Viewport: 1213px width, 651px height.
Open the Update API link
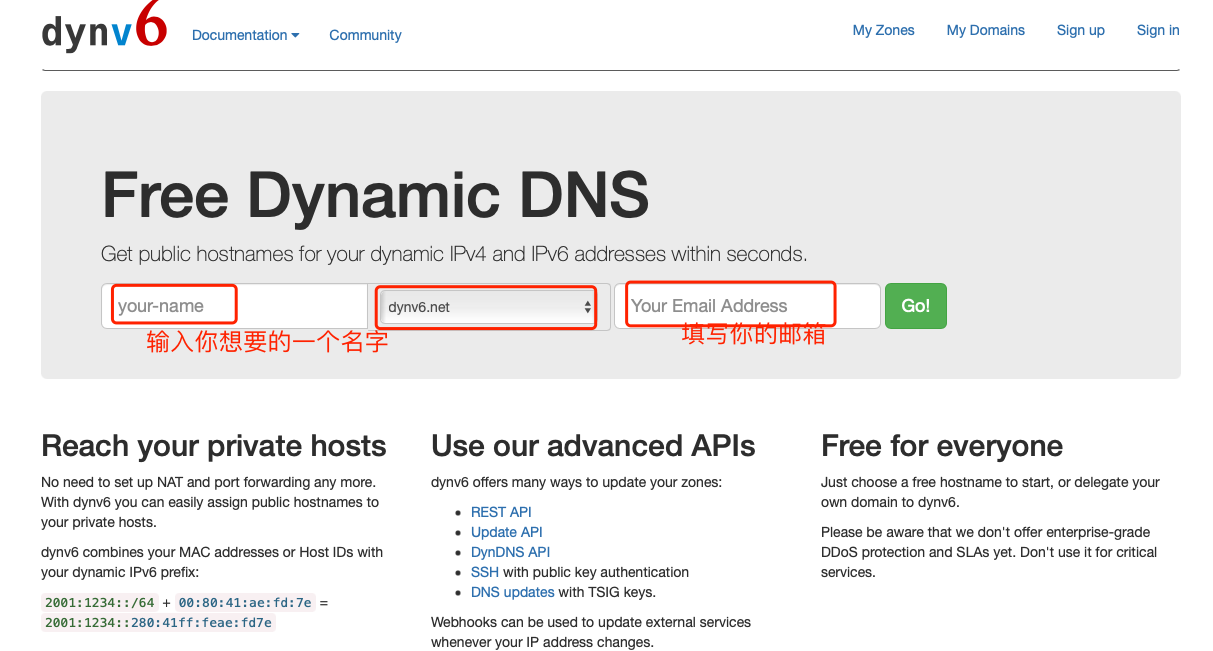pyautogui.click(x=507, y=532)
